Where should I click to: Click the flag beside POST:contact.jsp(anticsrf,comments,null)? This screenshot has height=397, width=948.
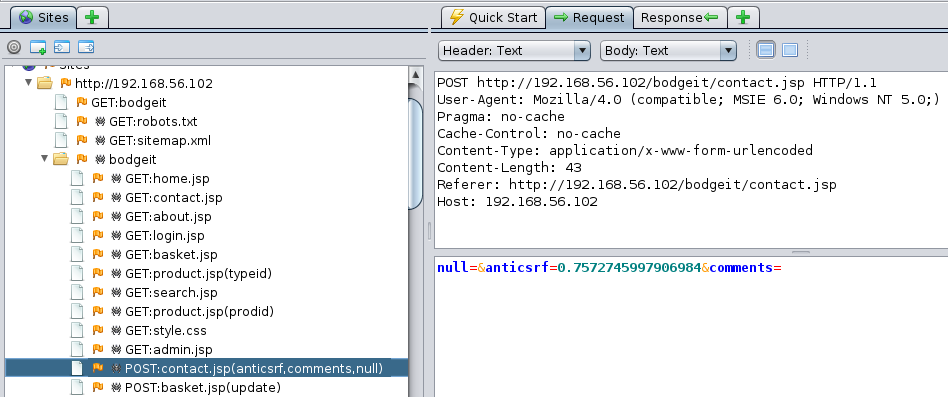click(x=98, y=368)
